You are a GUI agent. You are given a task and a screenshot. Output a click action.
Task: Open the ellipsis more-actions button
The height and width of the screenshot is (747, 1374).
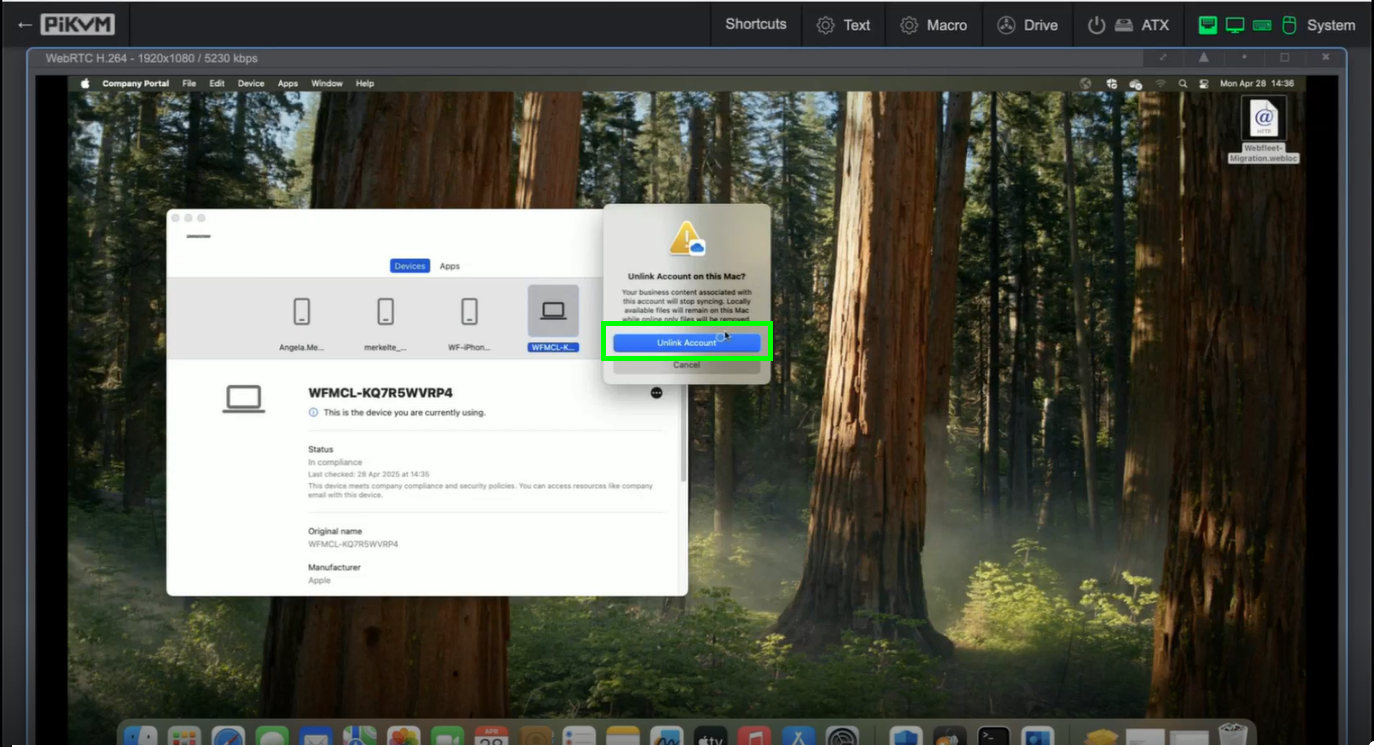[x=656, y=393]
